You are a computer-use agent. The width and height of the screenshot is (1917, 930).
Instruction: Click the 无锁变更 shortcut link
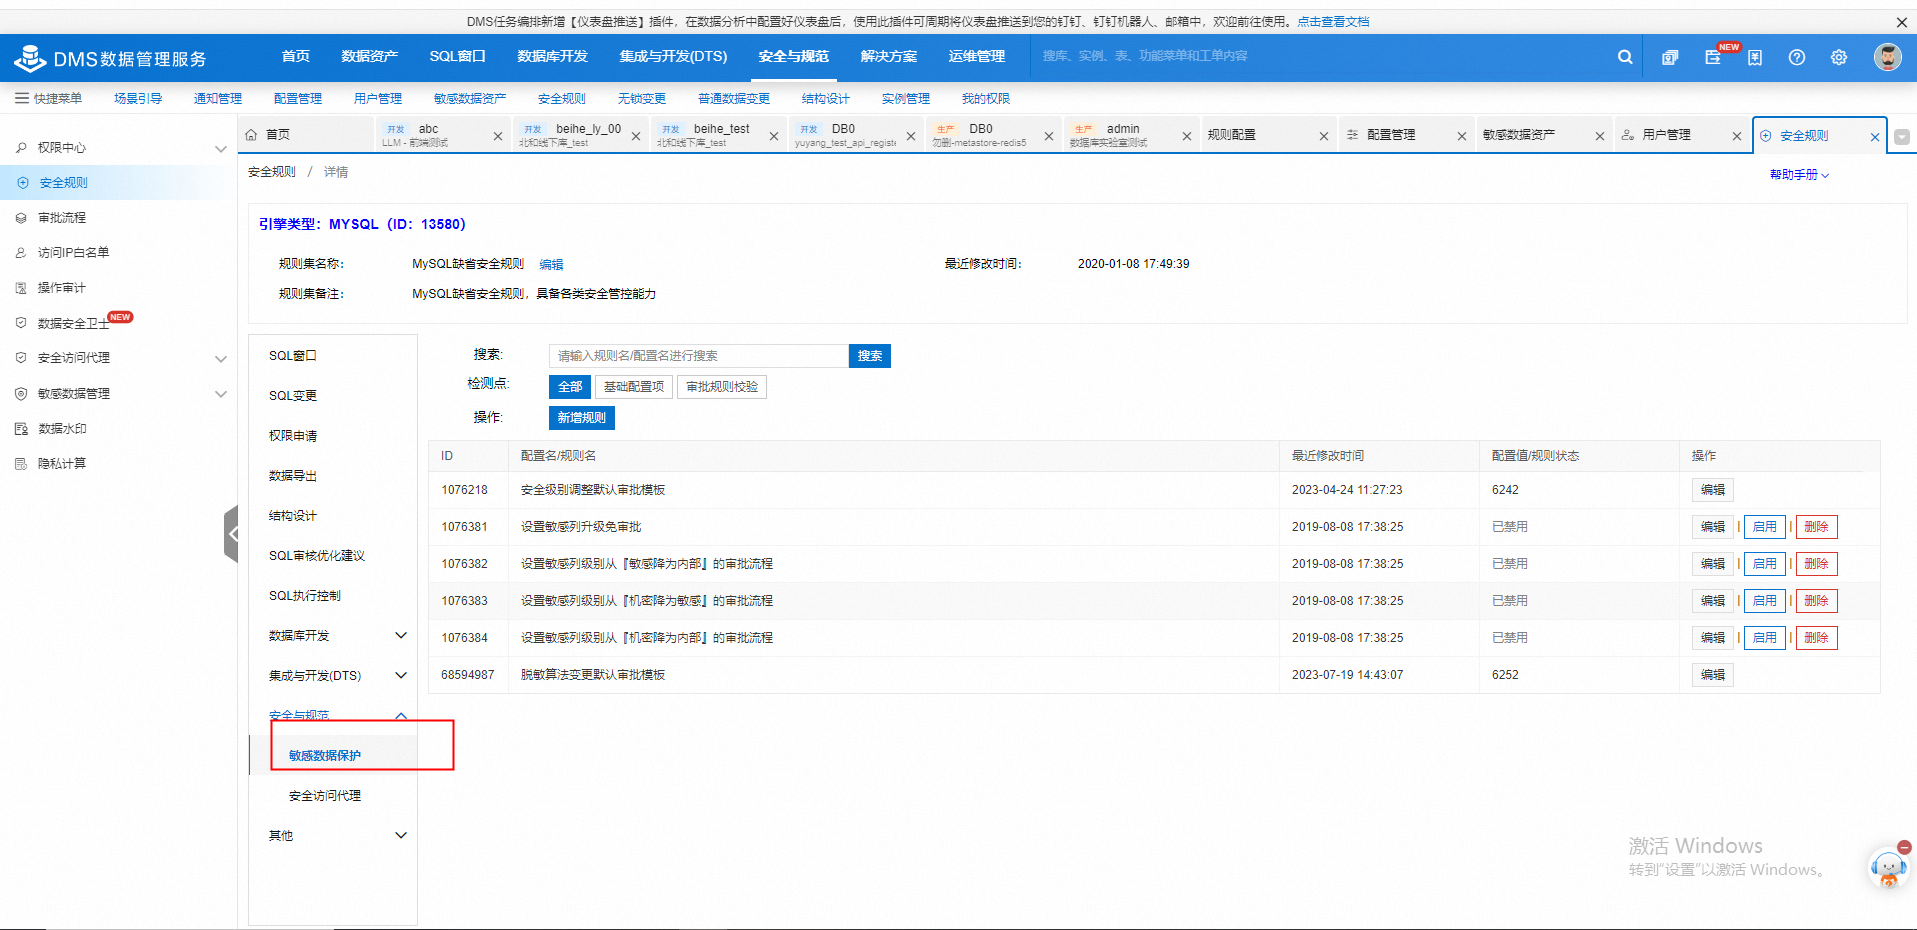click(642, 98)
